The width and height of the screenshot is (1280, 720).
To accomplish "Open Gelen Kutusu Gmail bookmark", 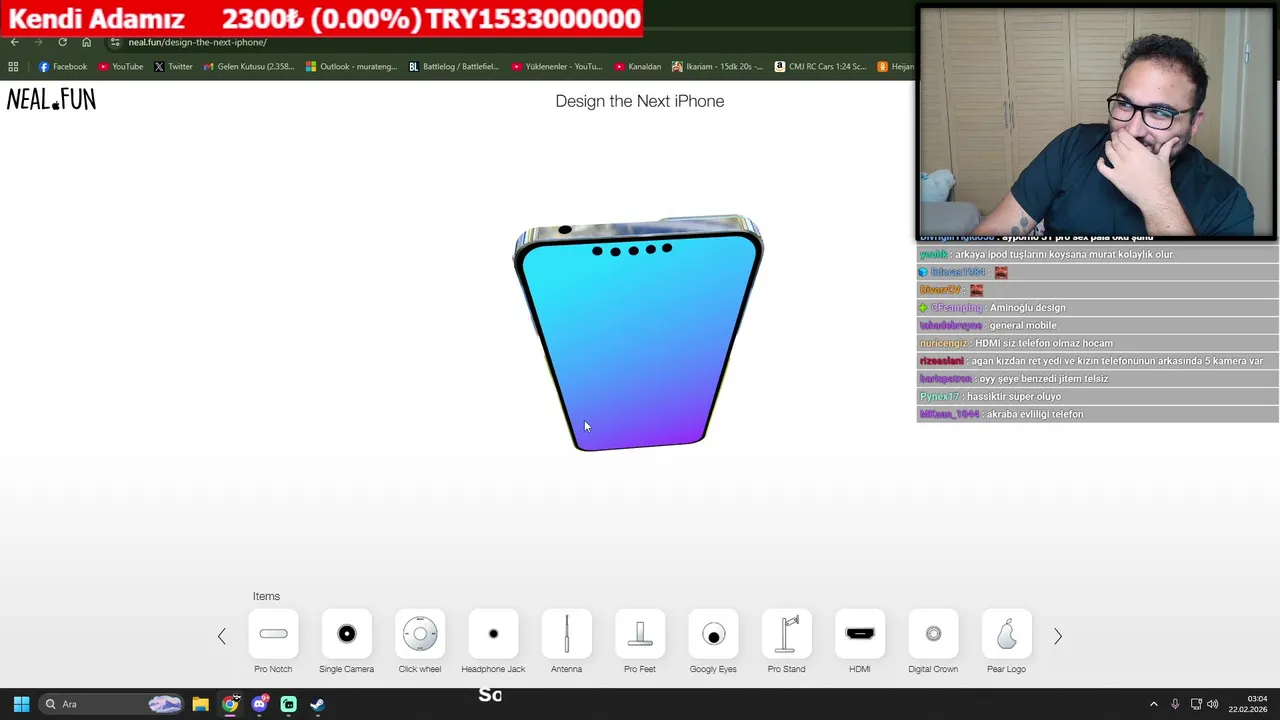I will (x=248, y=67).
